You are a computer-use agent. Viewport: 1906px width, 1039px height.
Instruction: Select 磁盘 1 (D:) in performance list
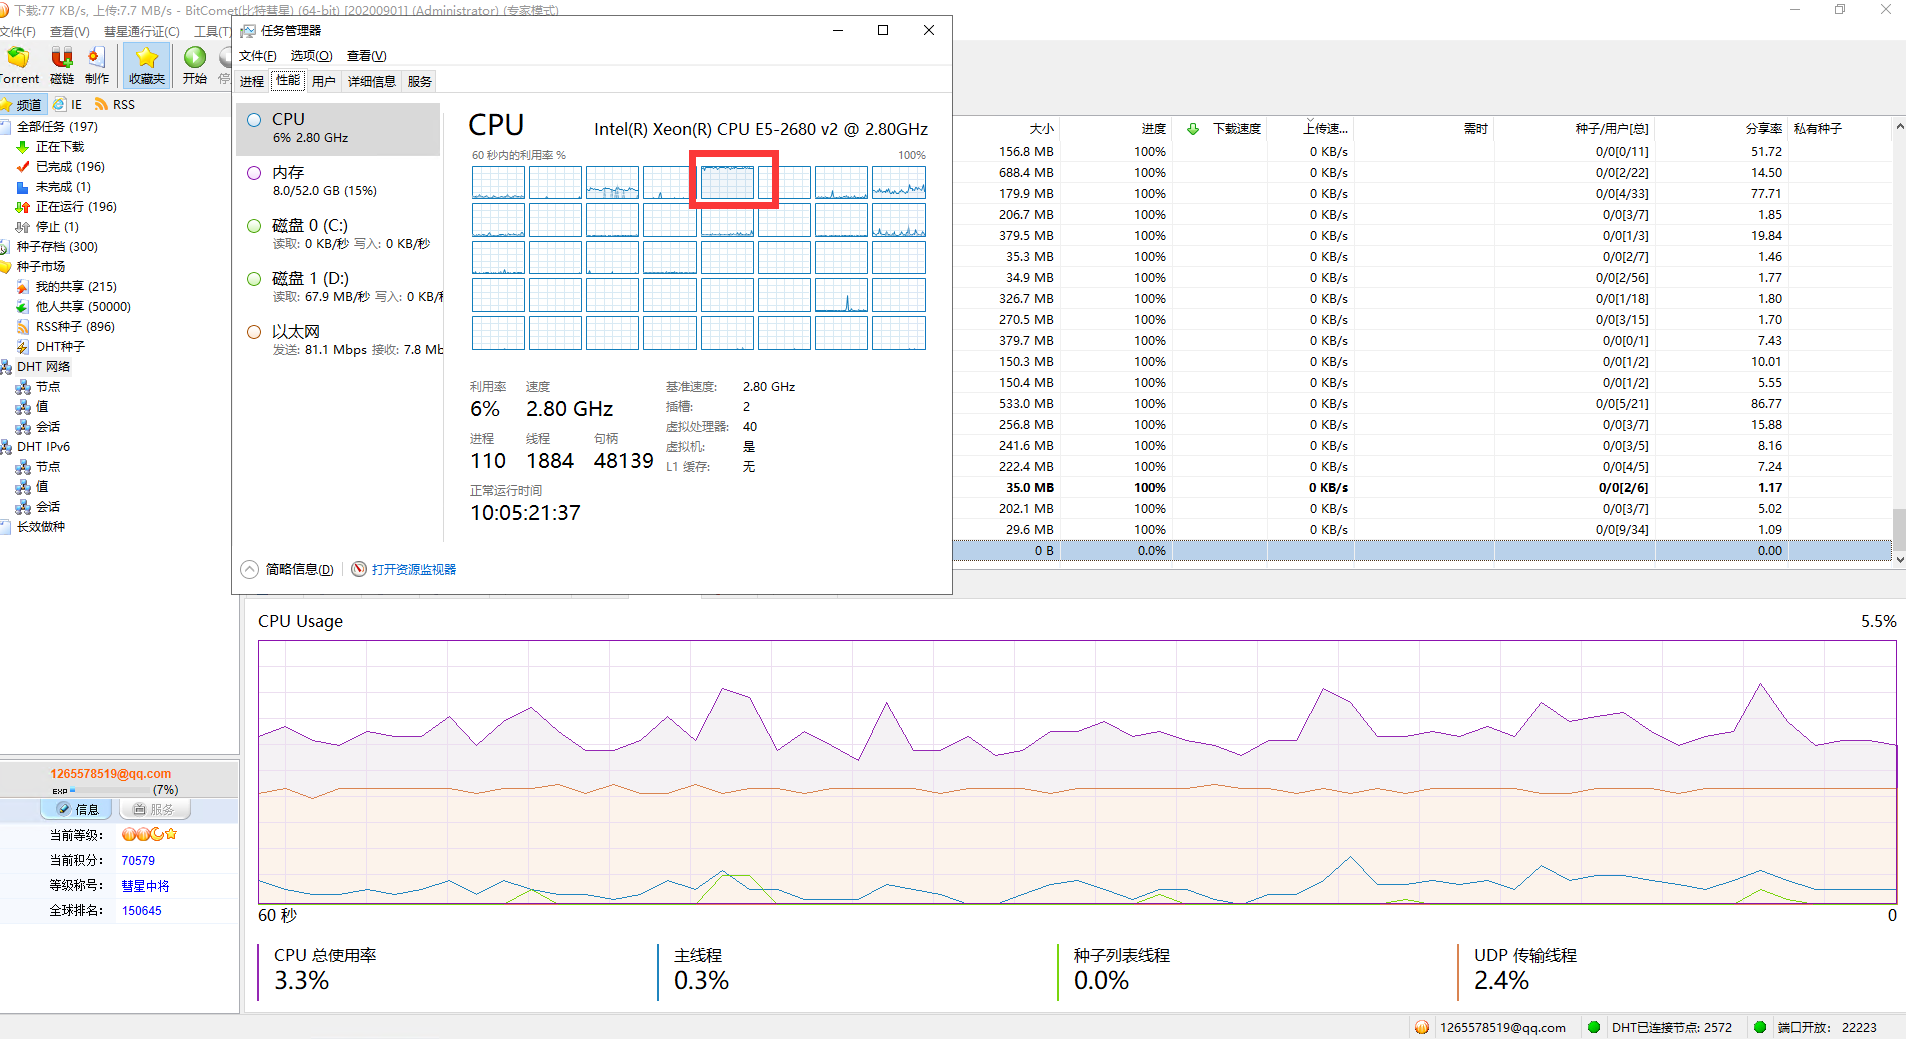click(338, 287)
